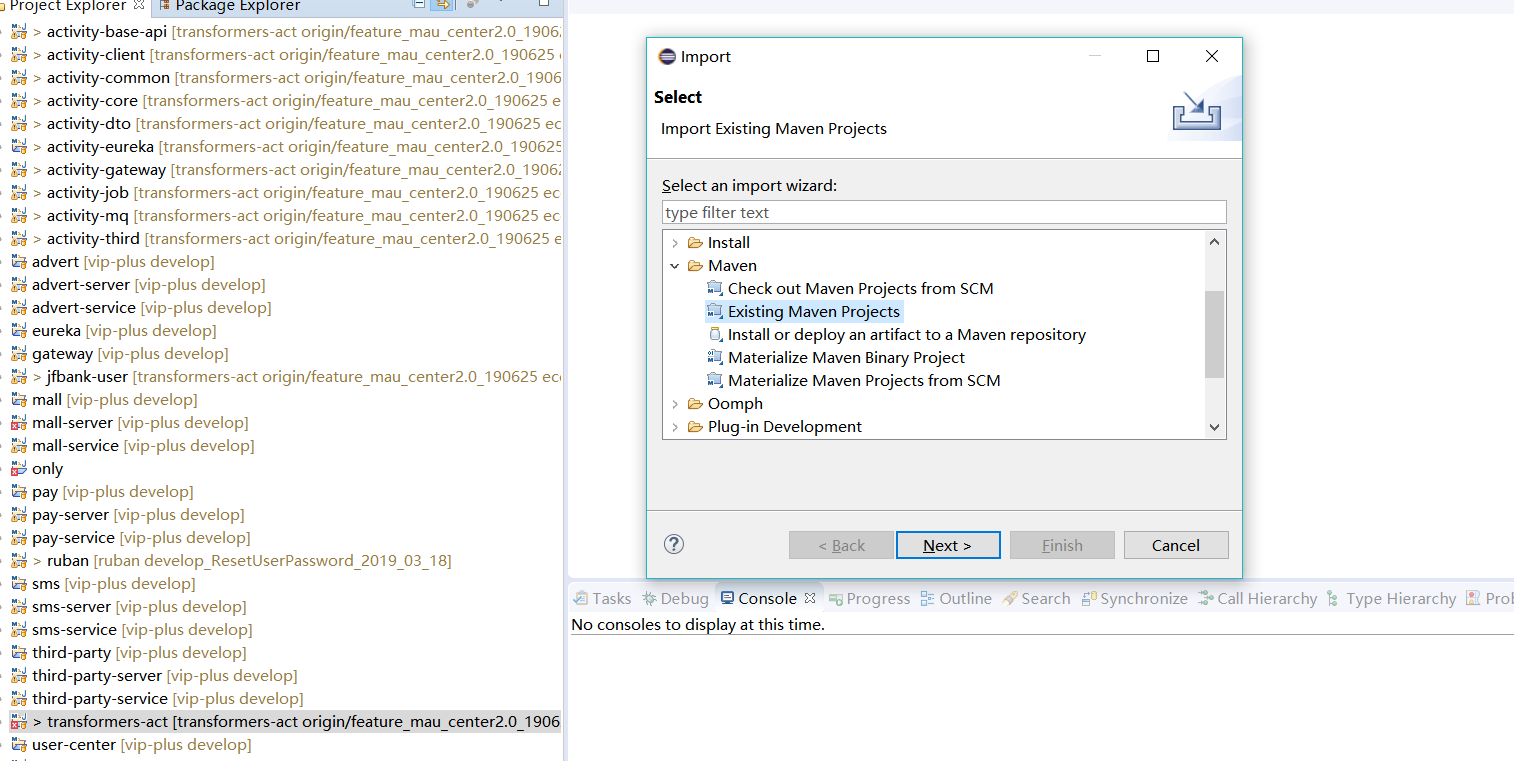Screen dimensions: 1514x761
Task: Click the Maven folder icon in wizard list
Action: pos(695,266)
